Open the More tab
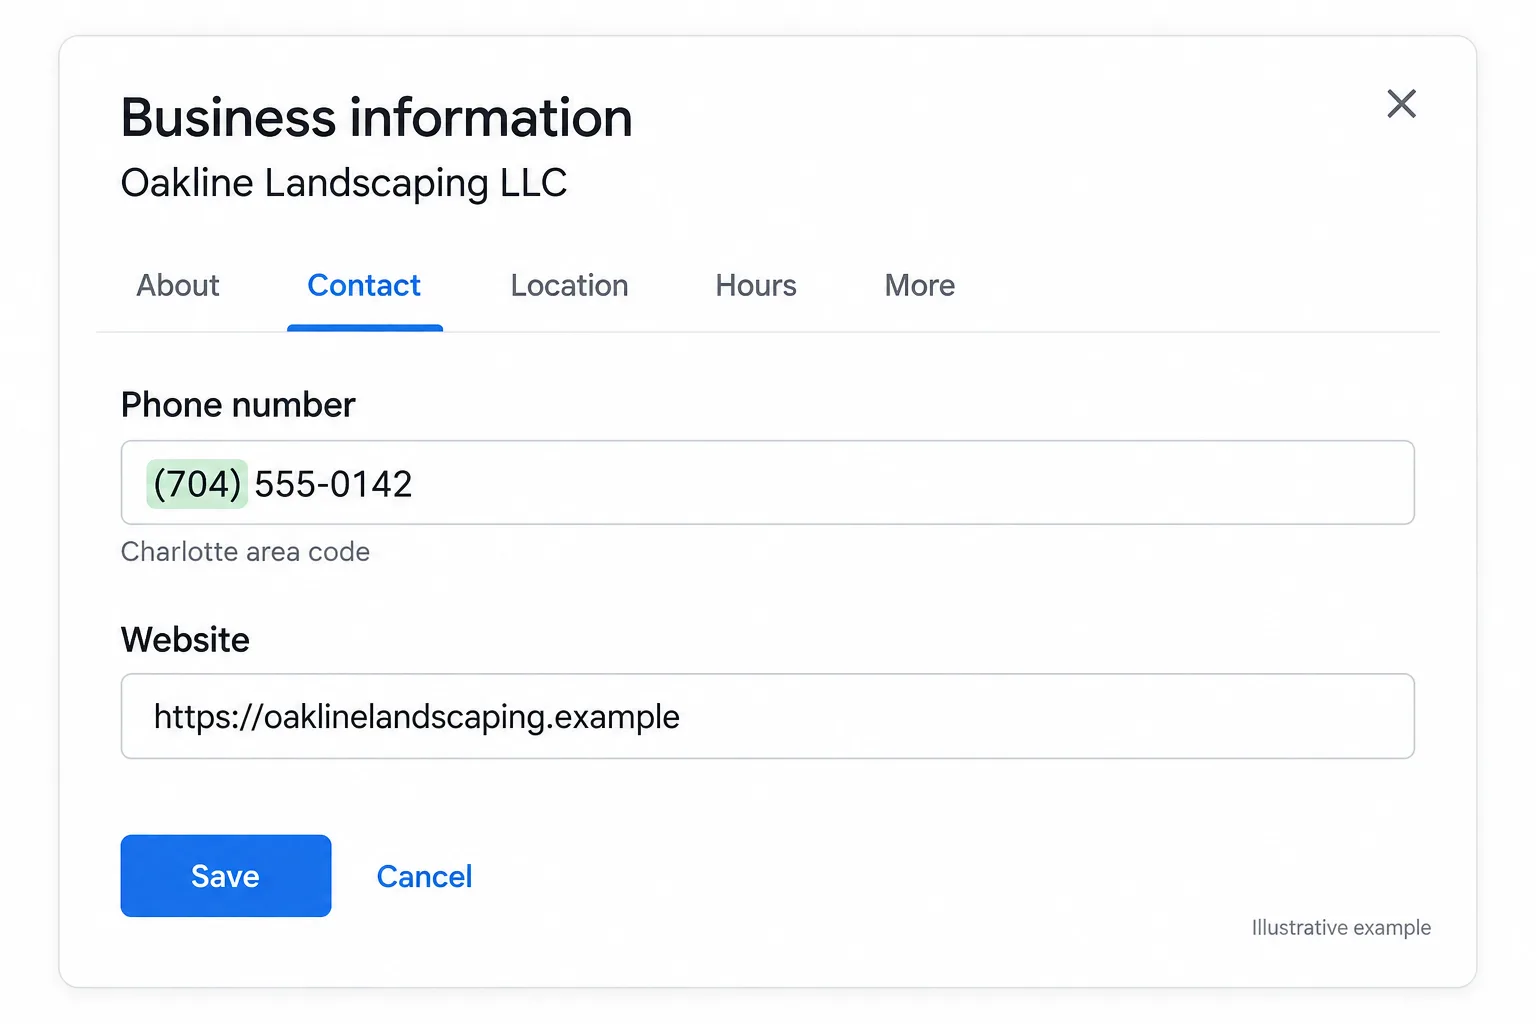 (920, 286)
